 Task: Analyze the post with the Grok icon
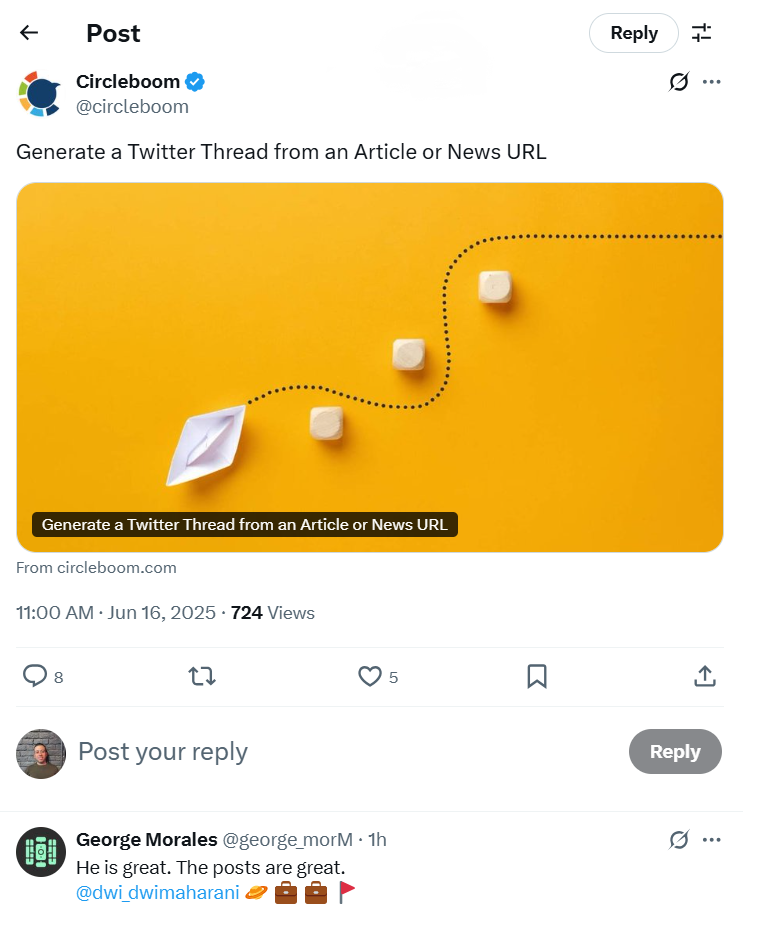click(x=678, y=82)
